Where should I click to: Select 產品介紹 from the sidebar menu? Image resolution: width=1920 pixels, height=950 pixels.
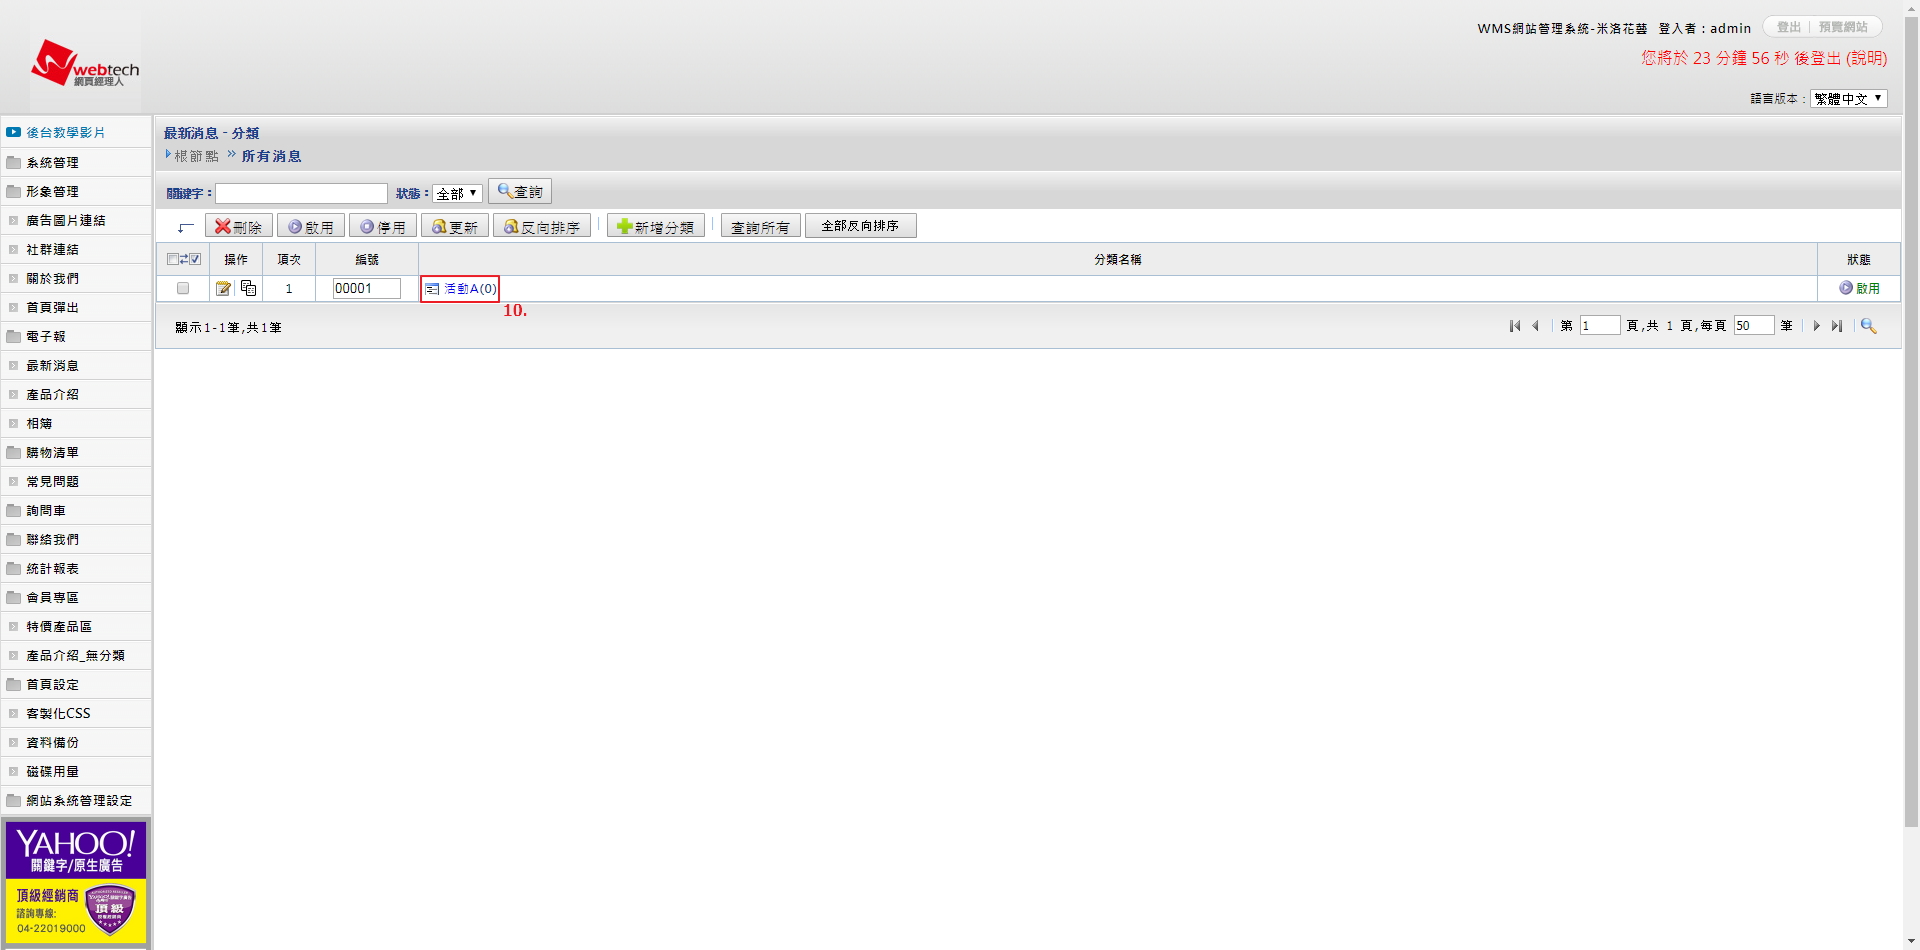click(x=52, y=395)
